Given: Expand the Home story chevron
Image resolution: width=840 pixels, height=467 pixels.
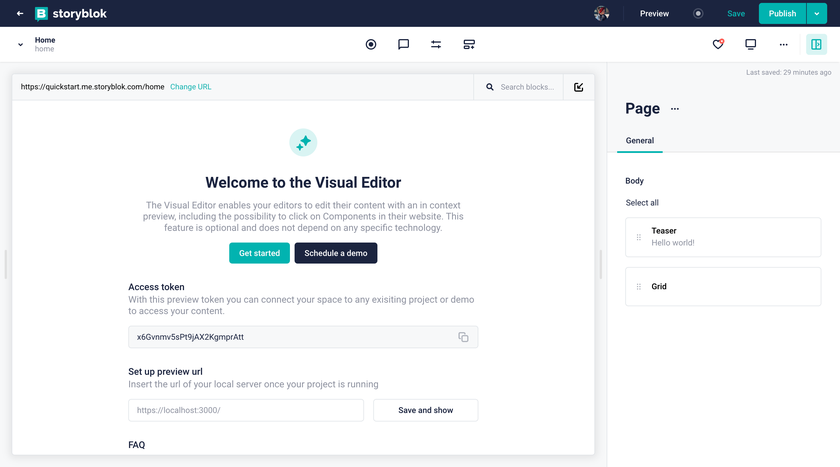Looking at the screenshot, I should (20, 44).
